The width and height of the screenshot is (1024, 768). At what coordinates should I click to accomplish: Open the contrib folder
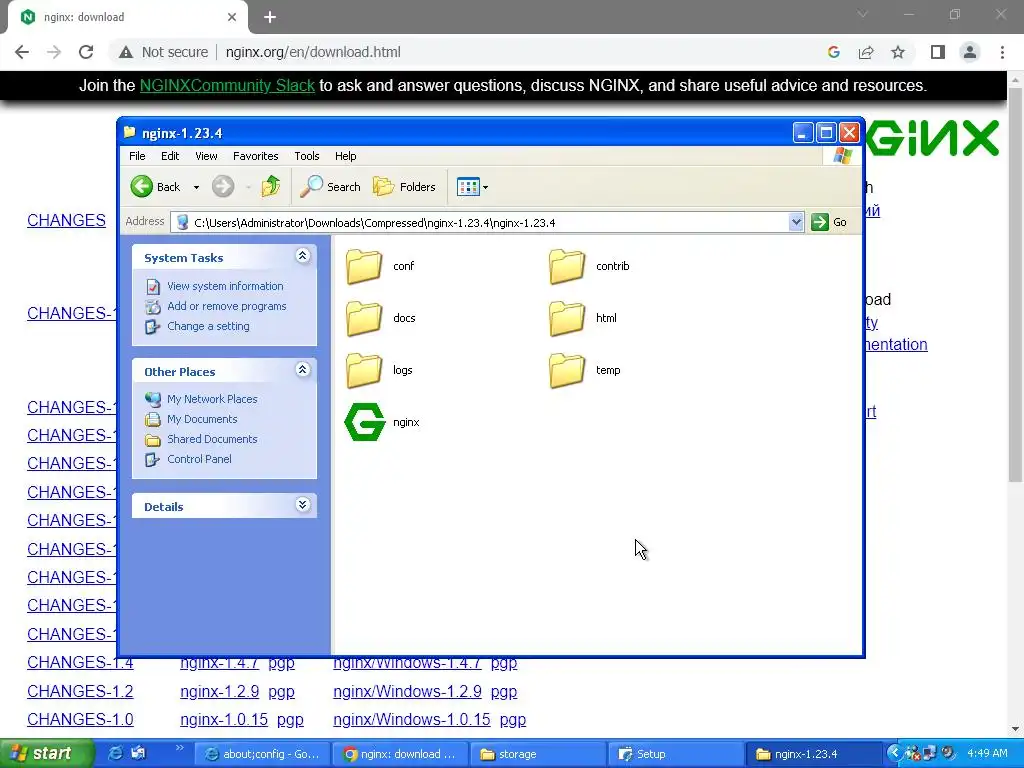(x=589, y=266)
